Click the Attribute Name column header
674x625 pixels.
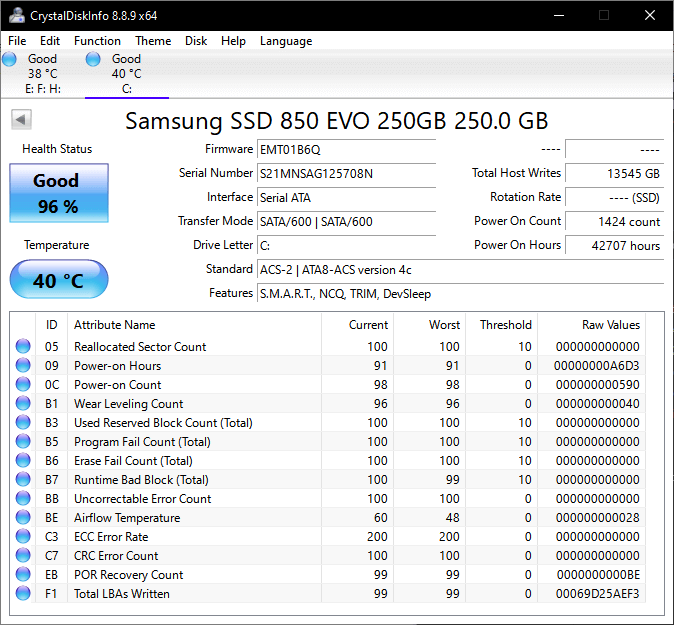tap(194, 325)
